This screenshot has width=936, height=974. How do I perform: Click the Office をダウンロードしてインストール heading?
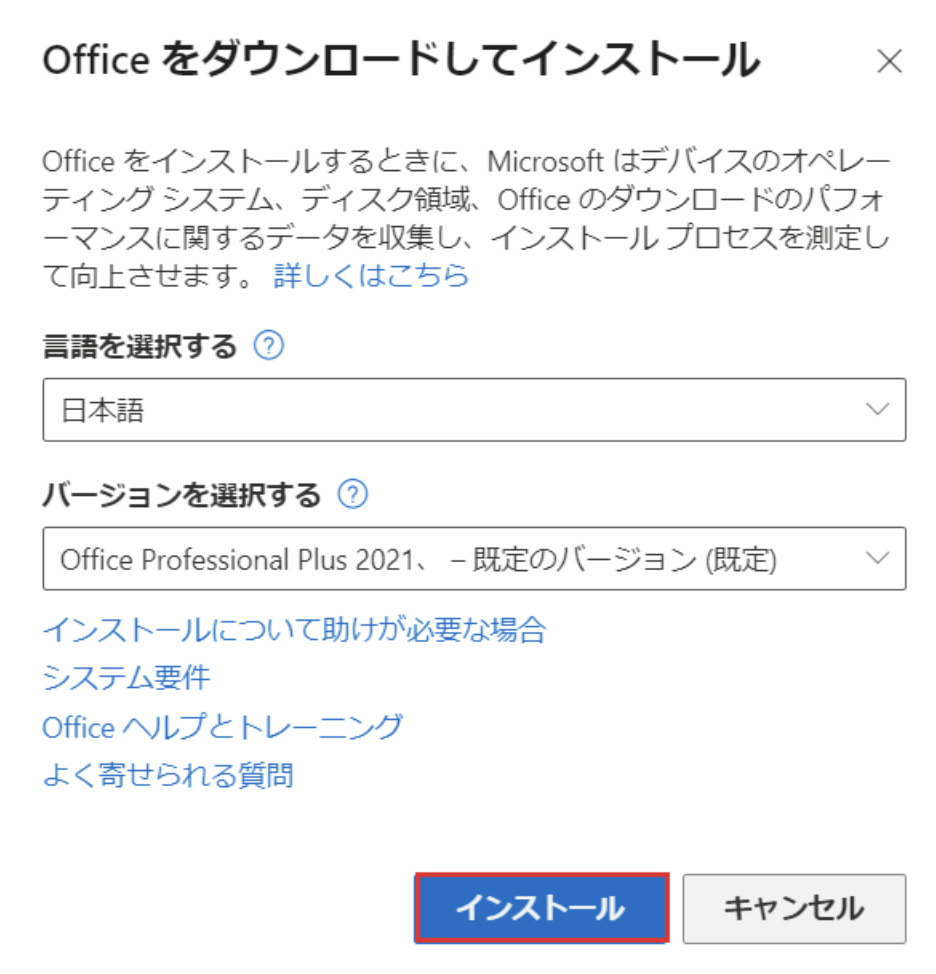[x=401, y=62]
